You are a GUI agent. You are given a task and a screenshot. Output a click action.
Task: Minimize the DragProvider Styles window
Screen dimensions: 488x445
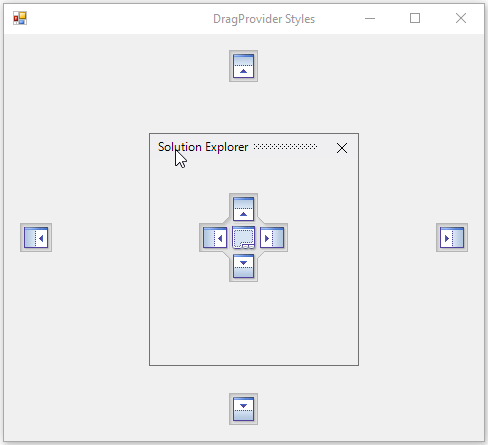370,18
